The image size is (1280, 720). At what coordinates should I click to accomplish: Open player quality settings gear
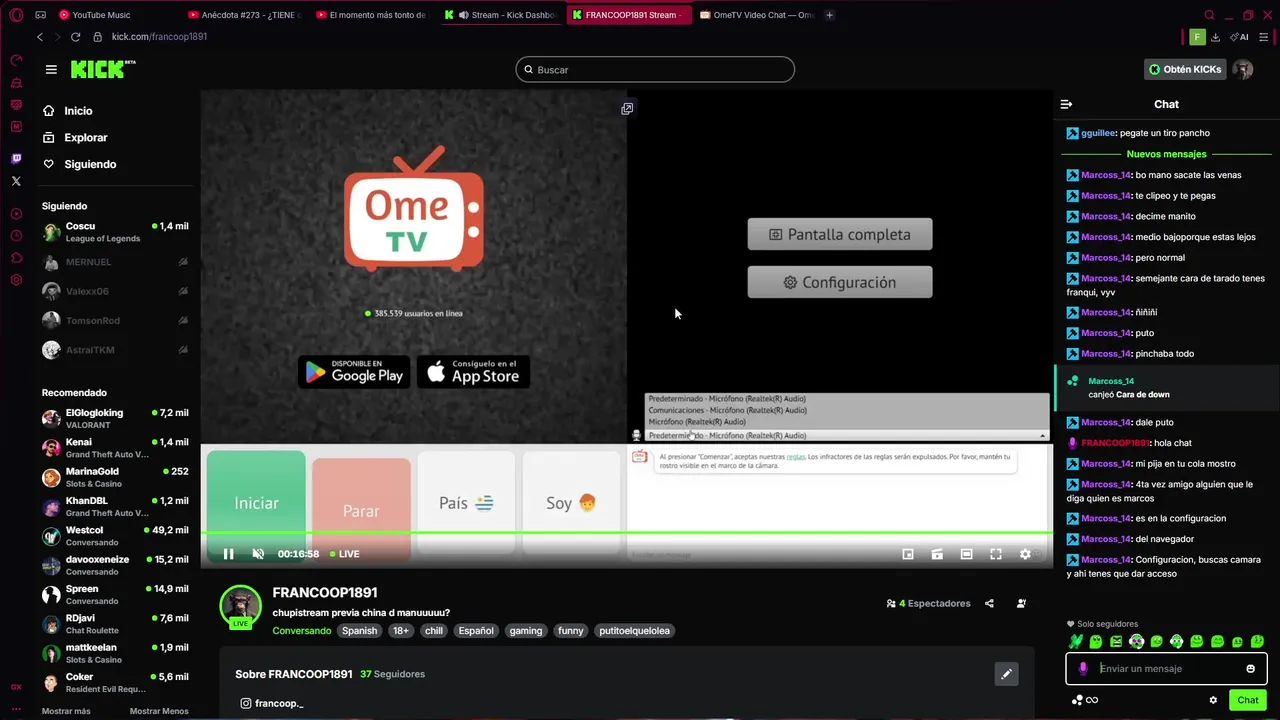coord(1025,554)
